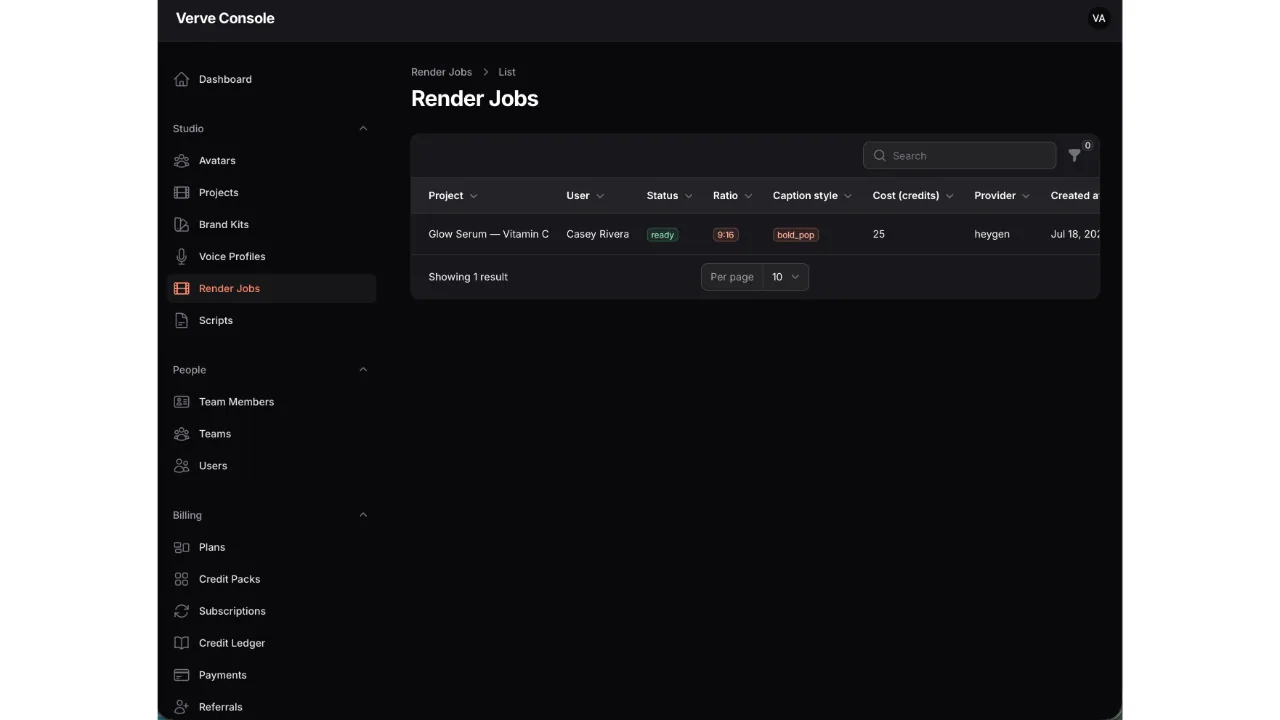Click the bold_pop caption badge
1280x720 pixels.
click(795, 235)
